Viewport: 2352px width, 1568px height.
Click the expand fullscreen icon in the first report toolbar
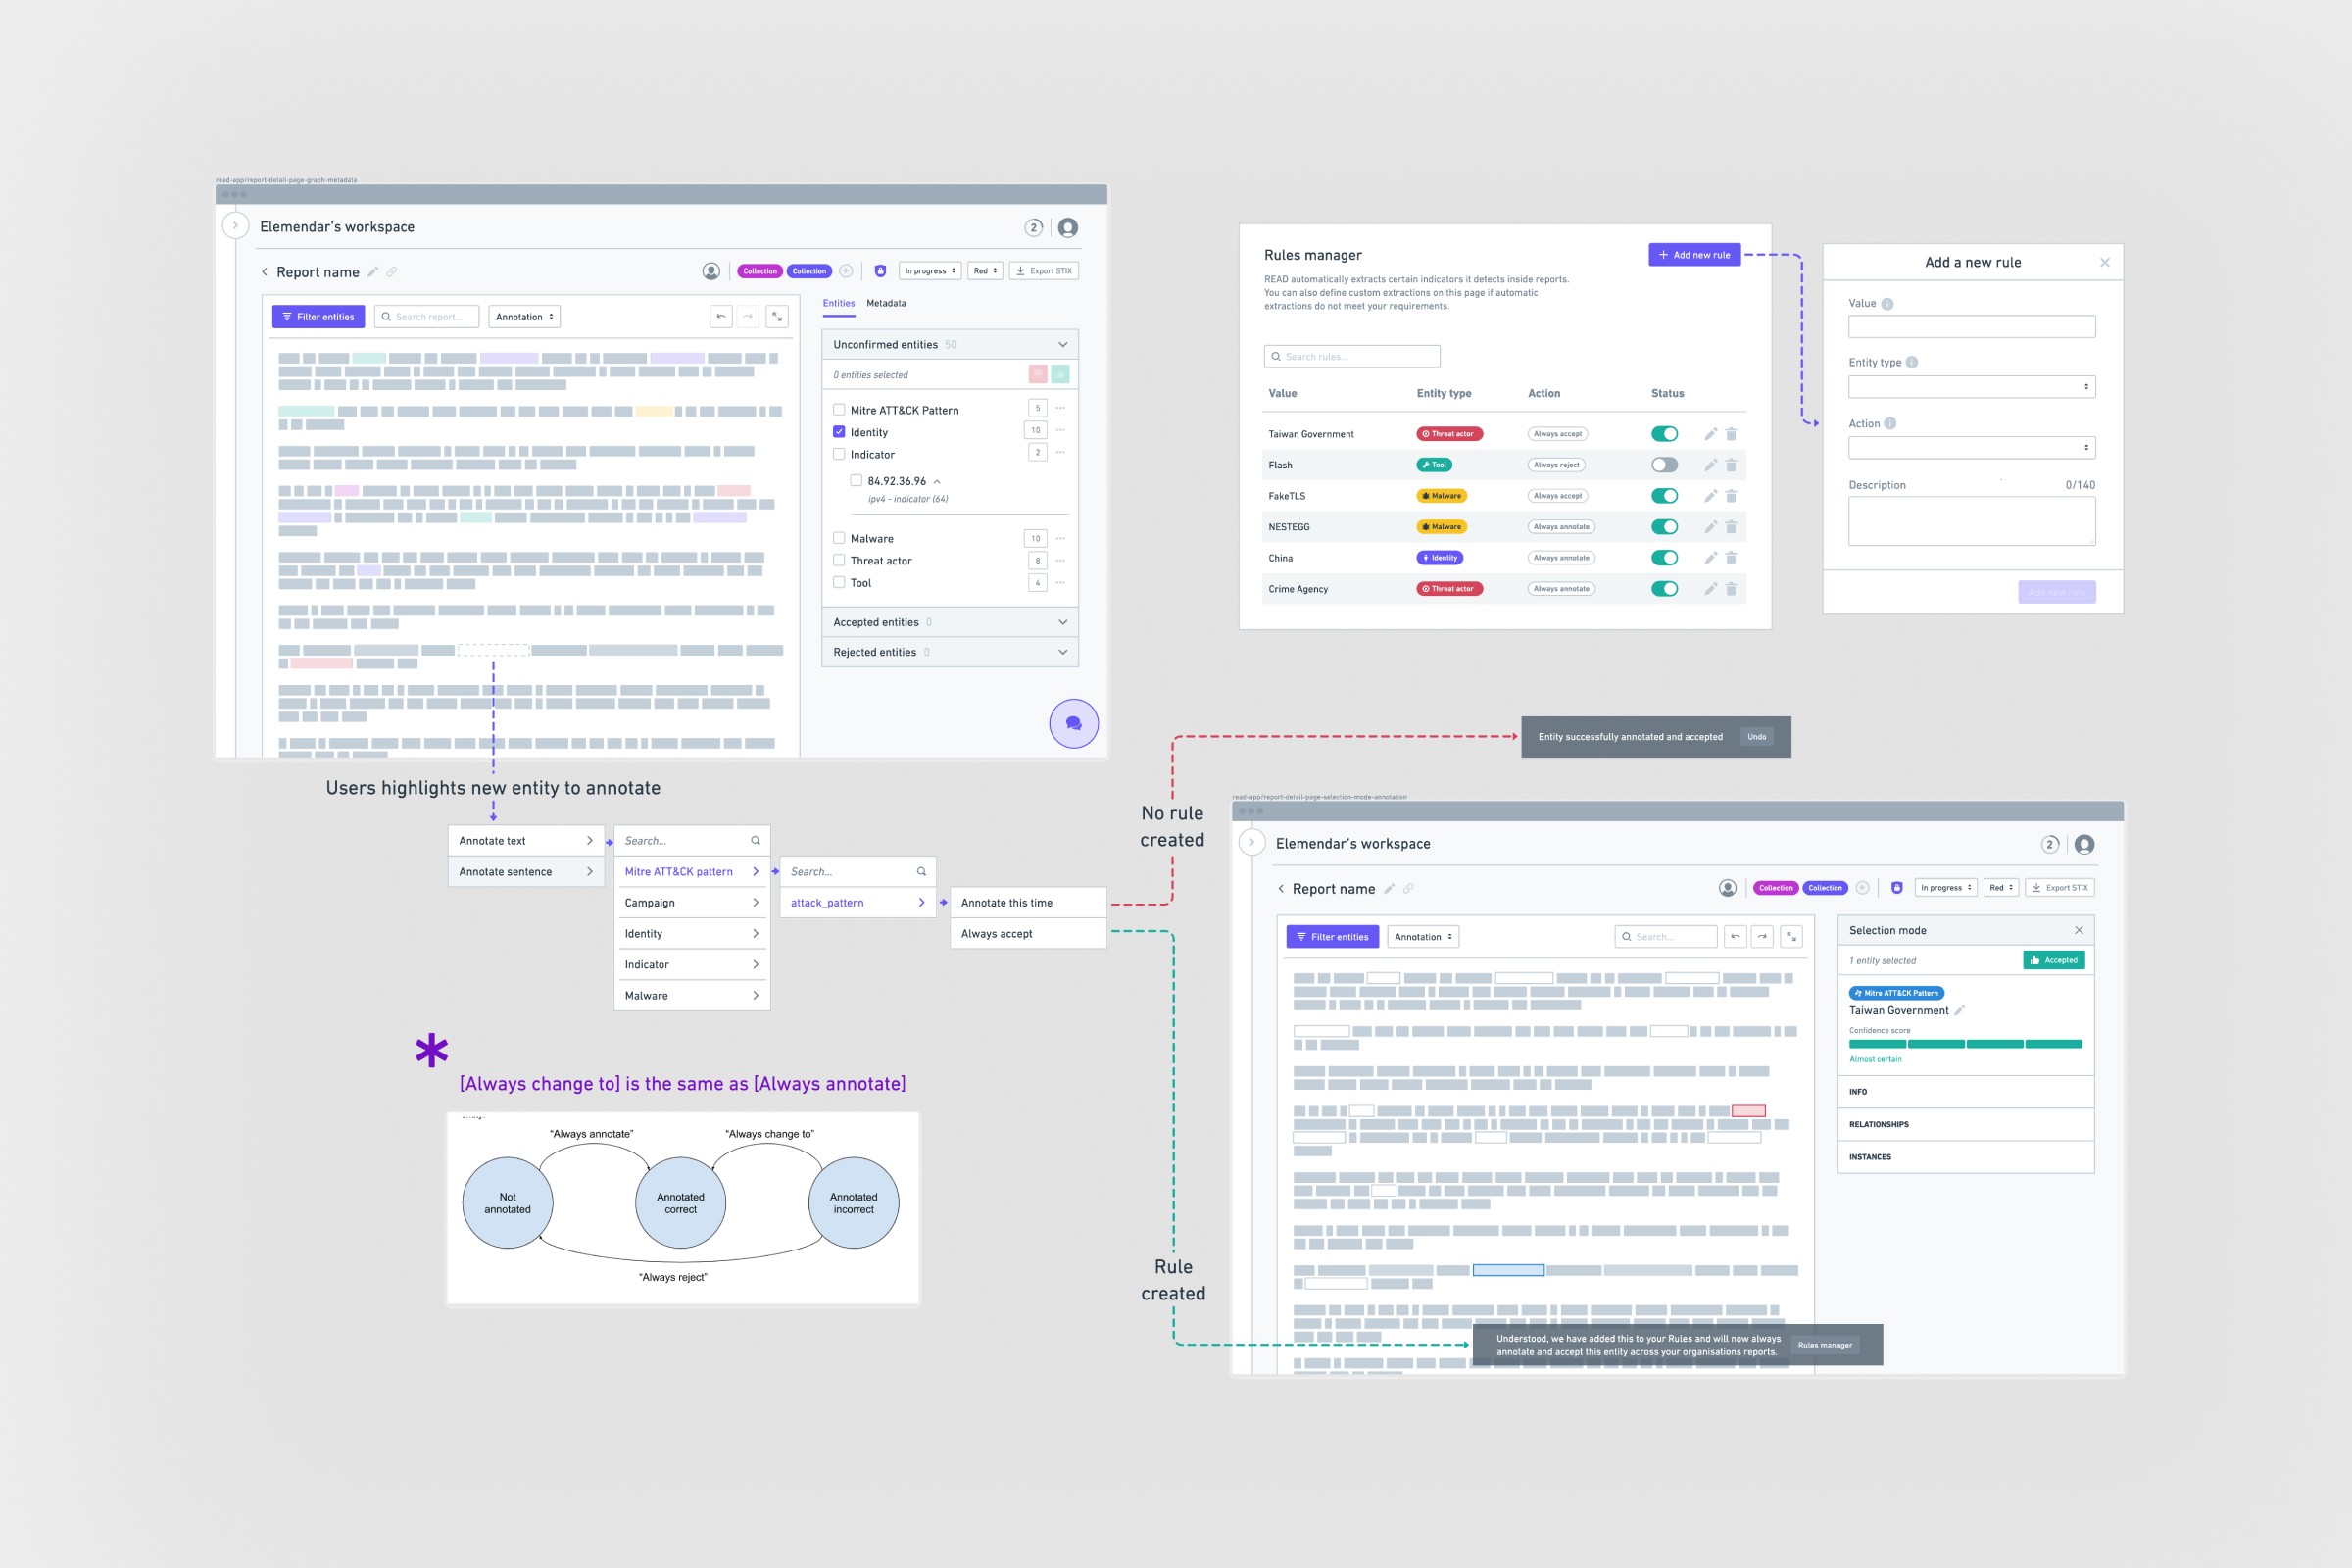[777, 317]
